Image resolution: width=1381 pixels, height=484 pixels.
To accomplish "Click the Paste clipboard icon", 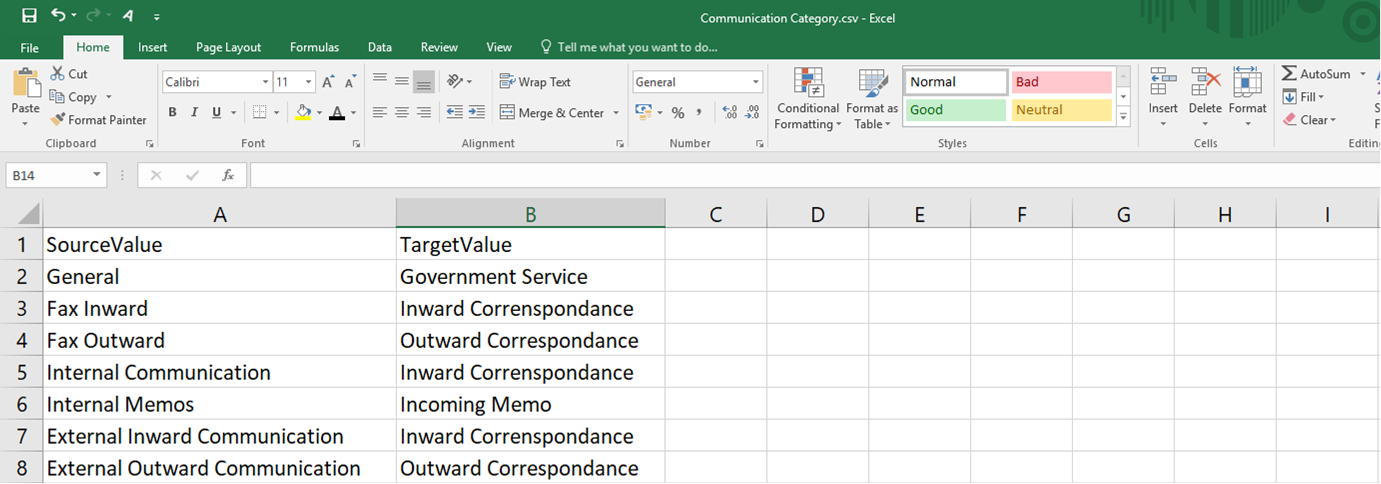I will click(26, 84).
